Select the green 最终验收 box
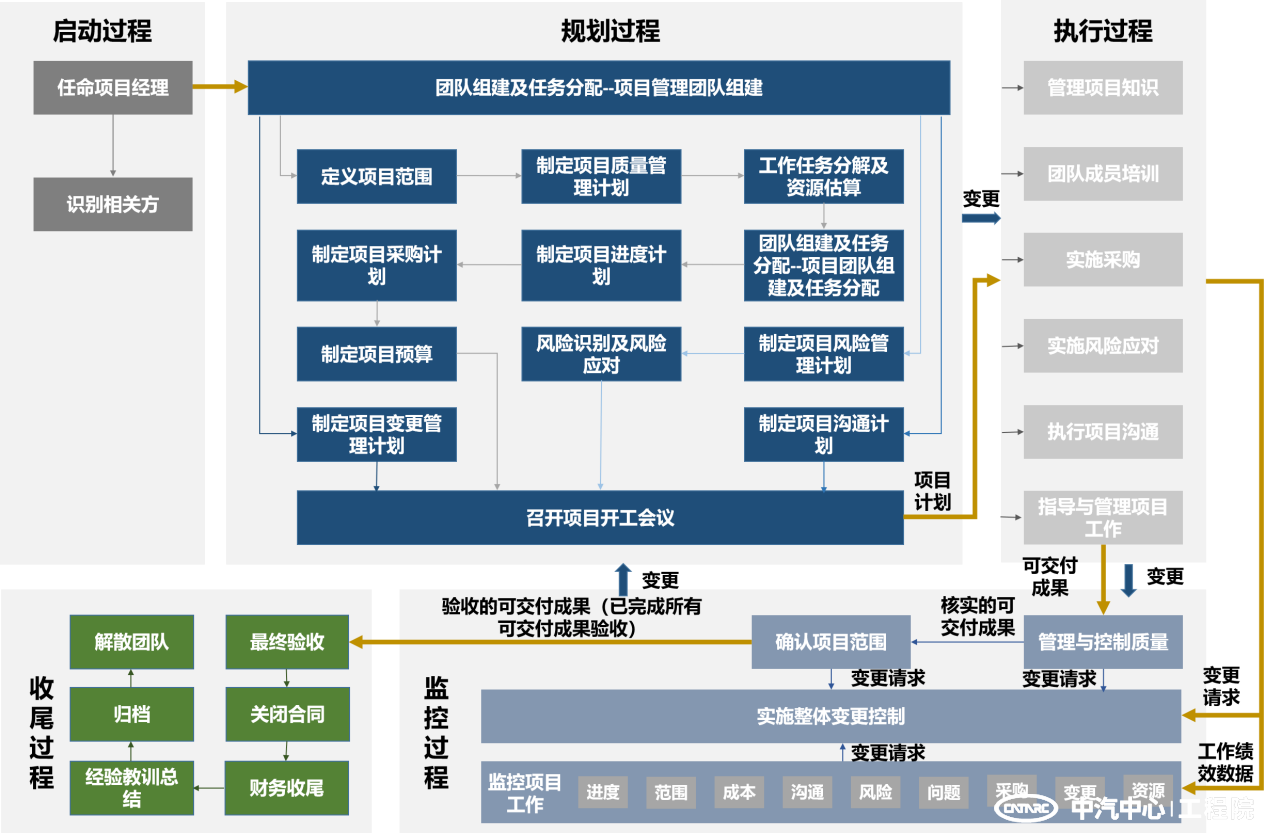Viewport: 1266px width, 833px height. (287, 642)
